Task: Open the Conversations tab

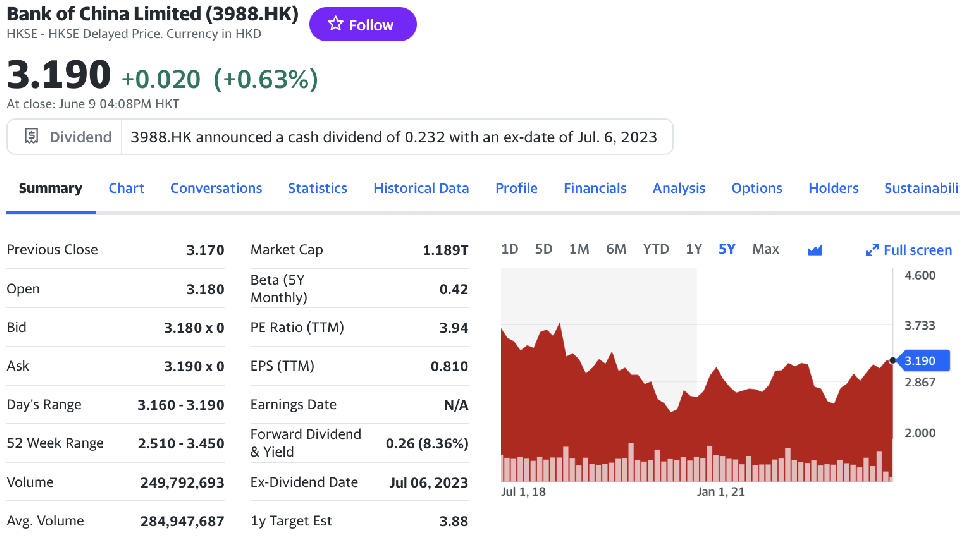Action: point(216,188)
